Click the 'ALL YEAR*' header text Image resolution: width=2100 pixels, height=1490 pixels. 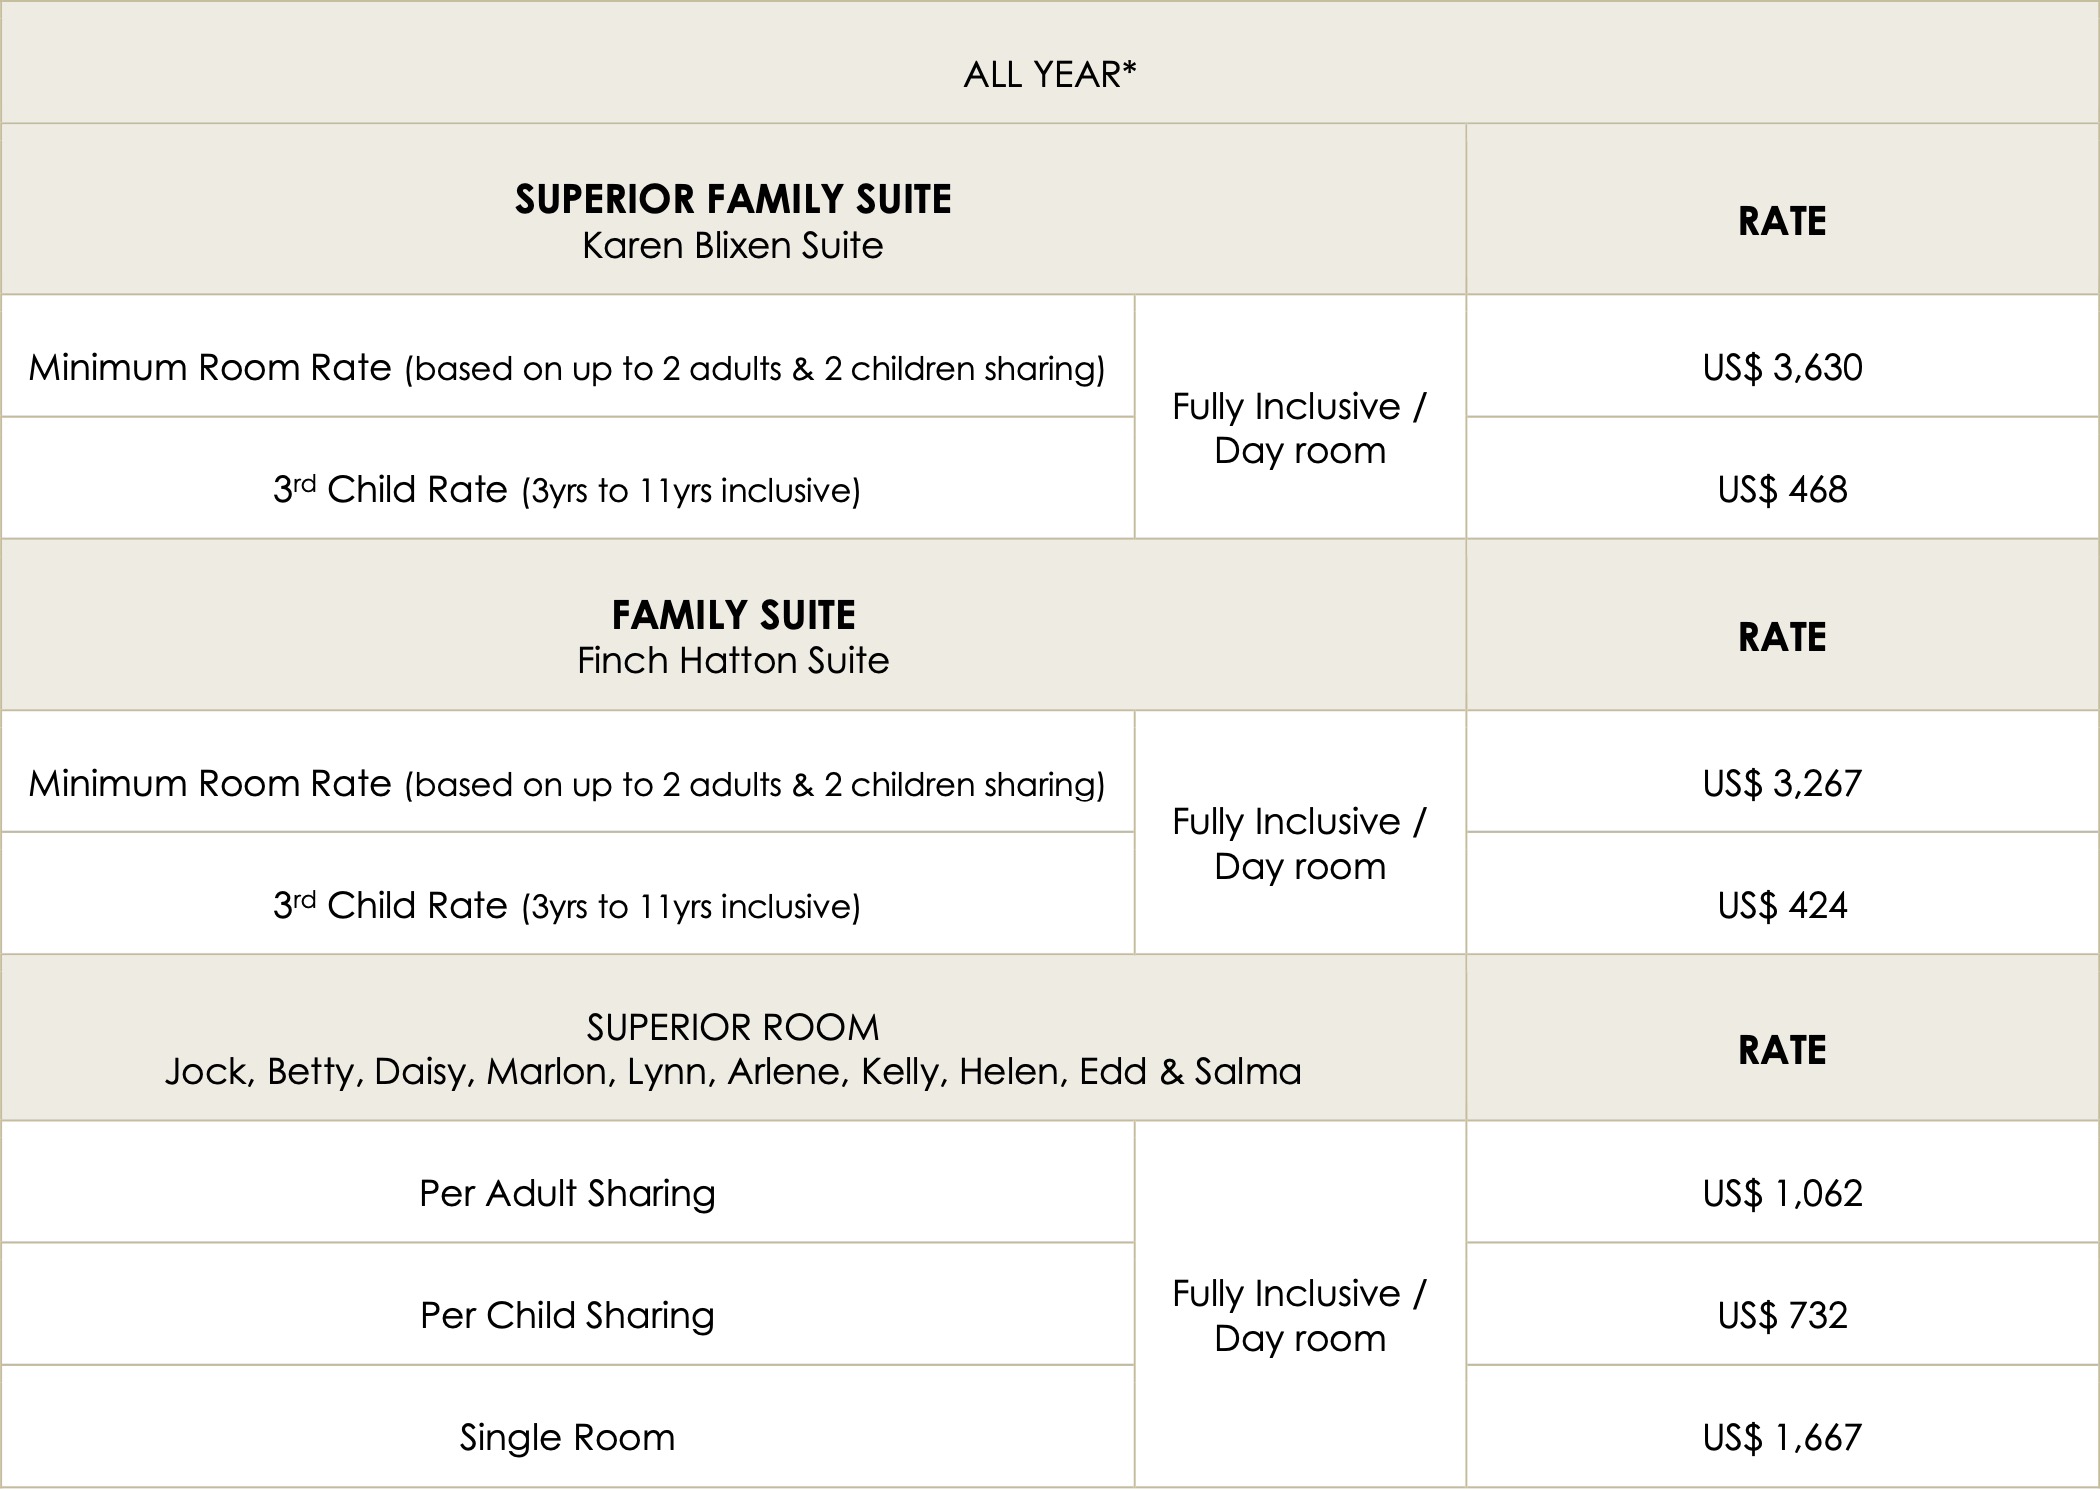1050,75
